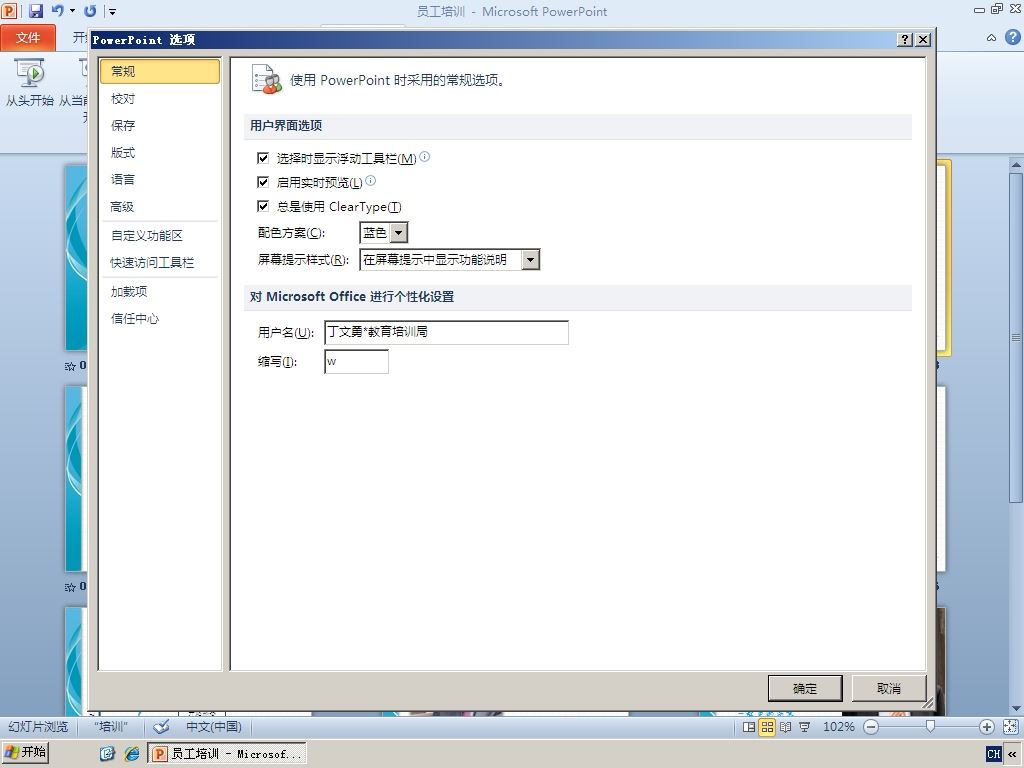Toggle 选择时显示浮动工具栏 checkbox
Screen dimensions: 1024x768
tap(263, 158)
